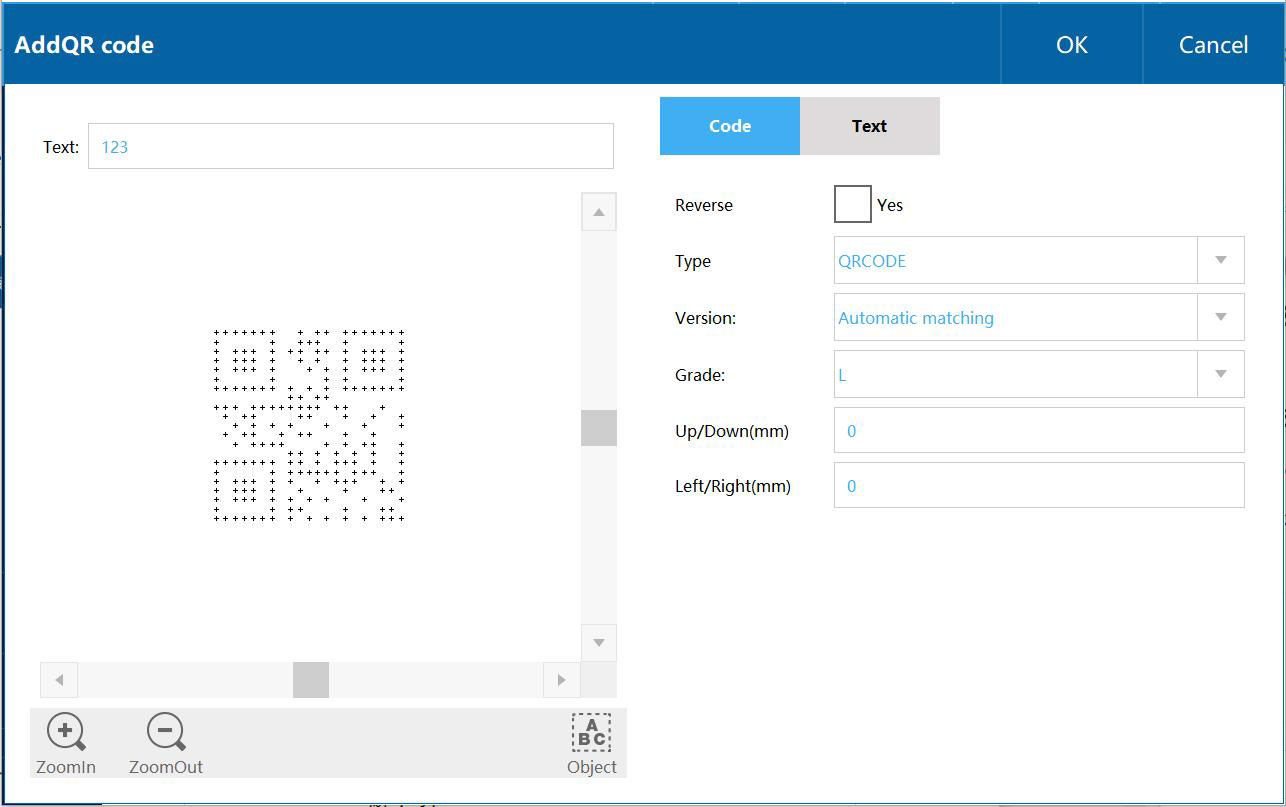Tick the Reverse Yes checkbox
Screen dimensions: 1286x807
pos(852,204)
